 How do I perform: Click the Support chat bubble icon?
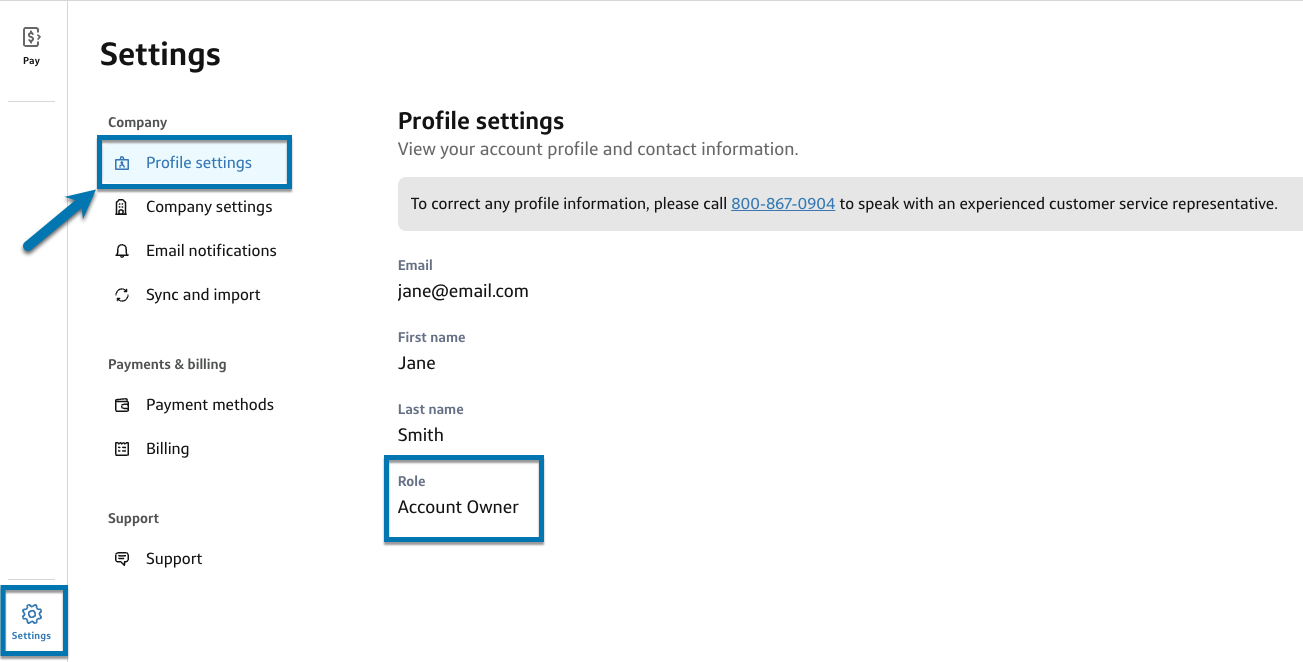pyautogui.click(x=122, y=559)
